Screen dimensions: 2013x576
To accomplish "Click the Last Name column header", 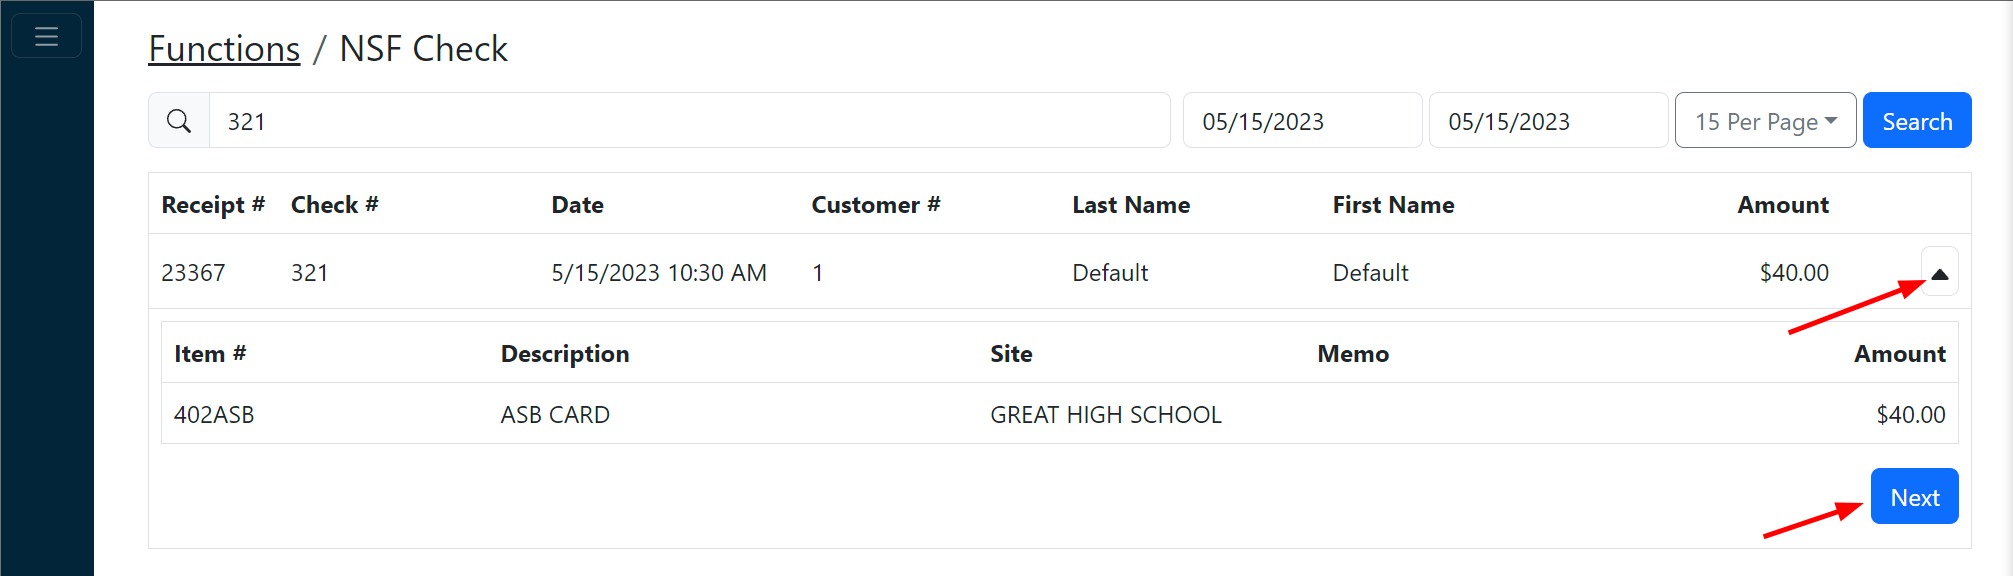I will (1130, 204).
